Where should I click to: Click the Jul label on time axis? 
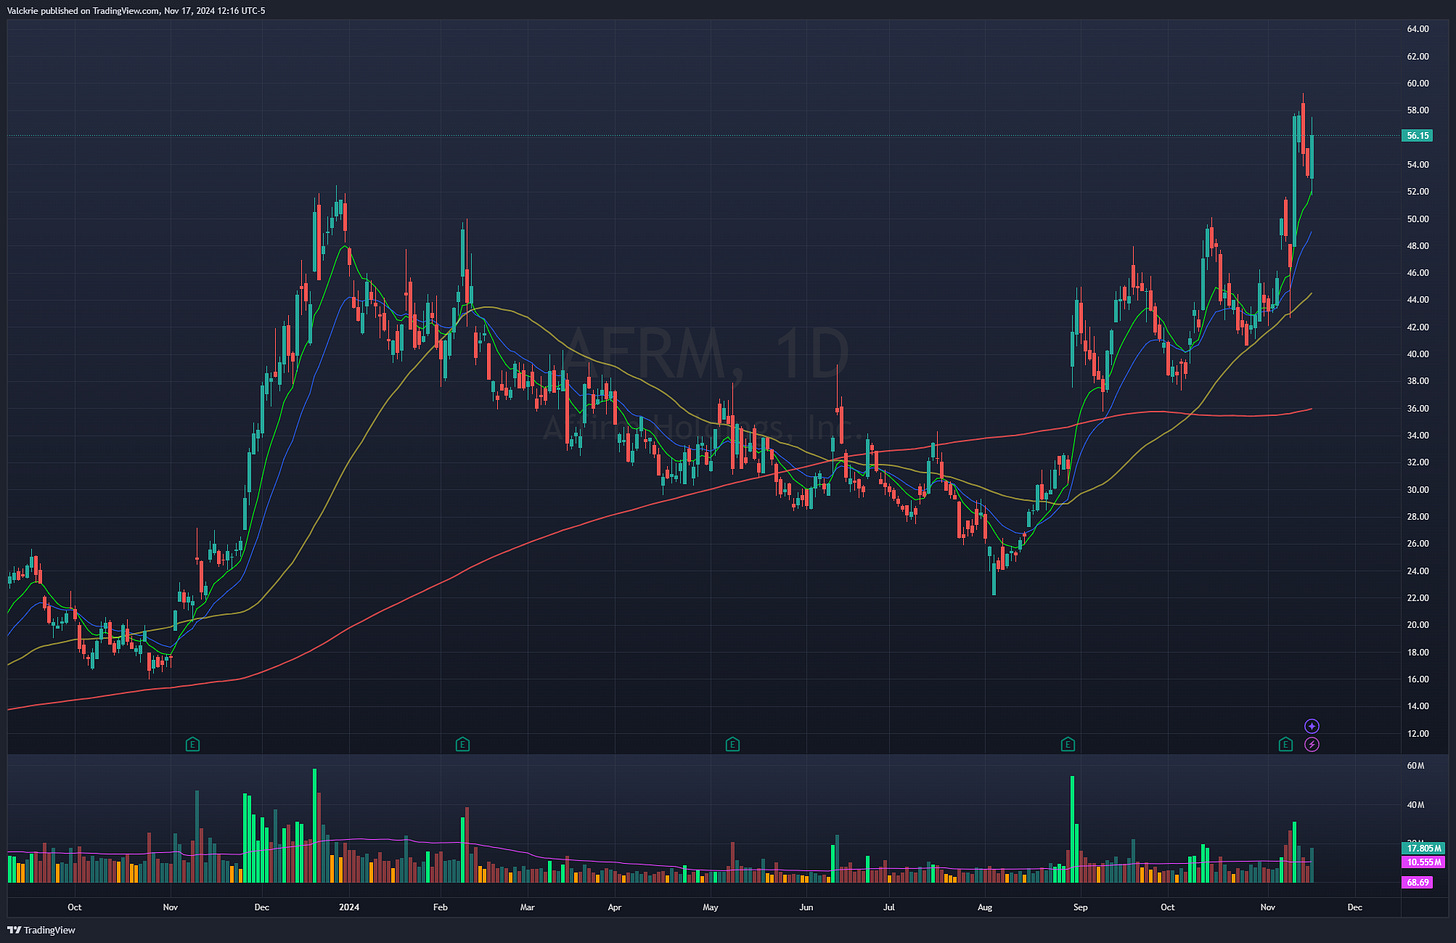click(889, 908)
